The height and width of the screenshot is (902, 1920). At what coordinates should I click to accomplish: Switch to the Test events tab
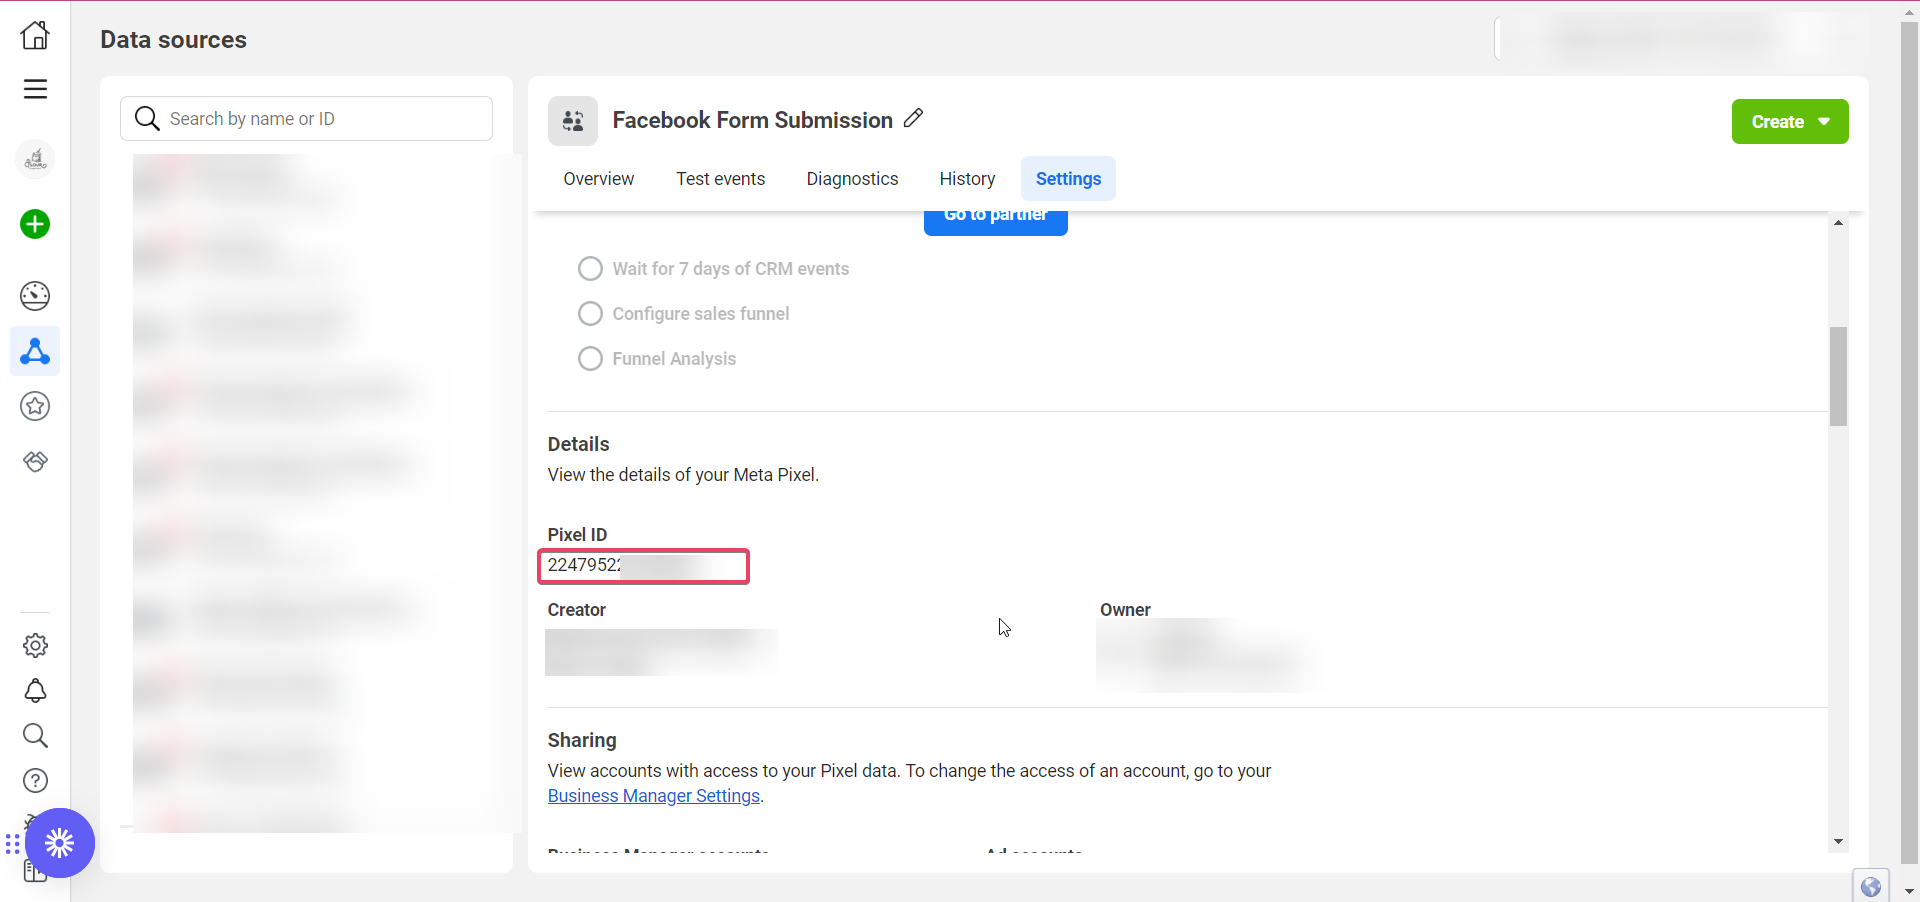[x=720, y=179]
